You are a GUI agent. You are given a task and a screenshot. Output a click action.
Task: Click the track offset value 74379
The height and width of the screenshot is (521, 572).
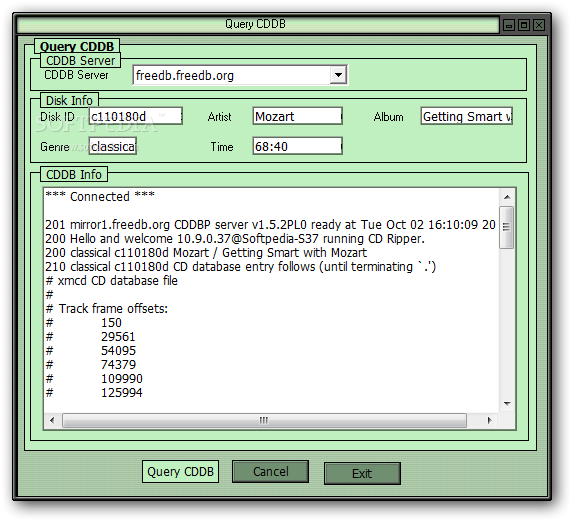tap(118, 364)
